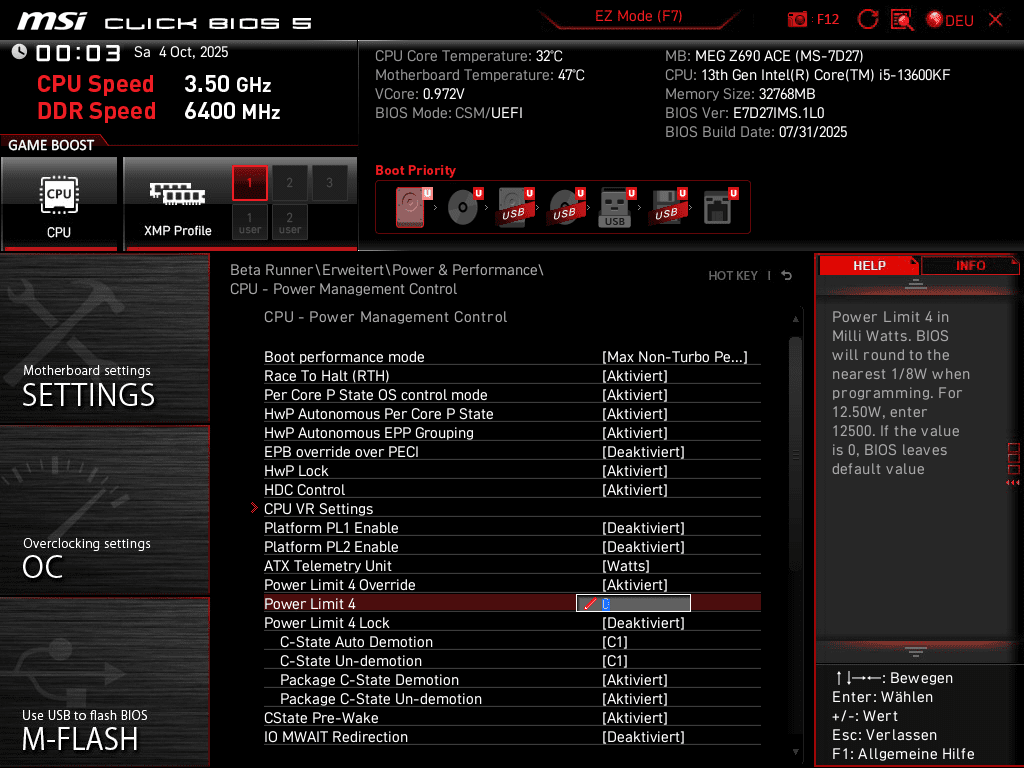Select the HDC Control row

pos(512,490)
